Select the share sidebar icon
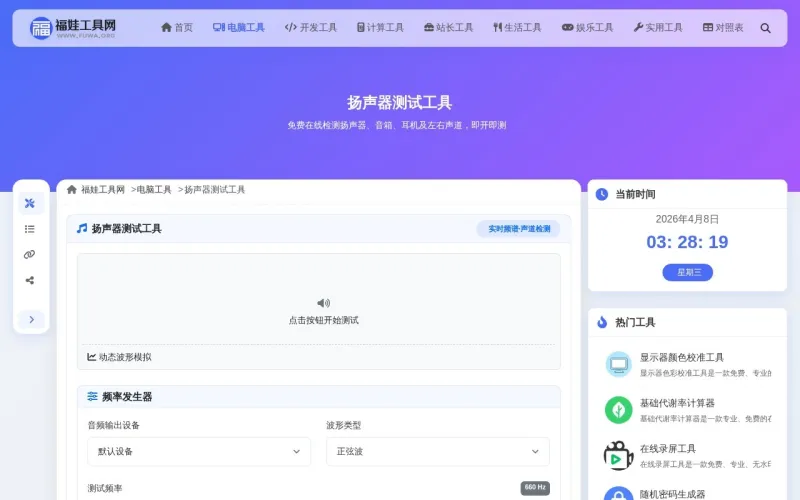This screenshot has height=500, width=800. coord(30,280)
